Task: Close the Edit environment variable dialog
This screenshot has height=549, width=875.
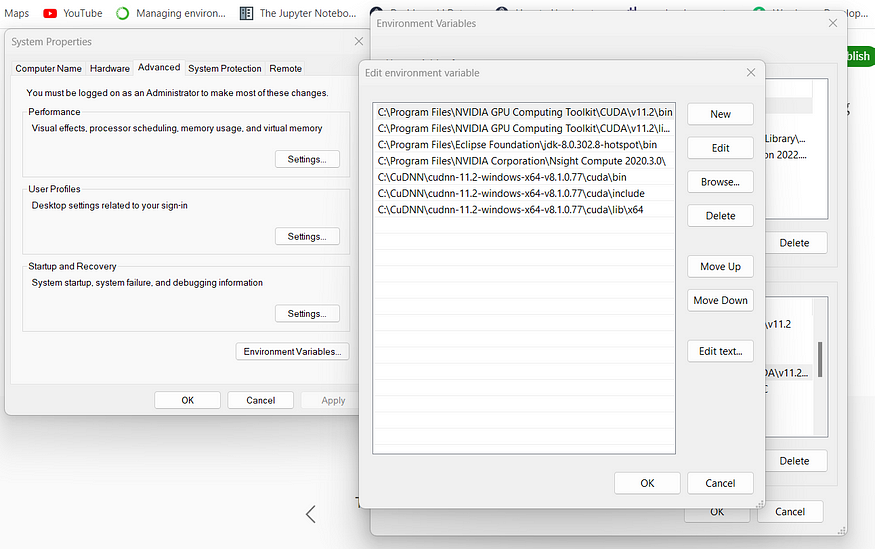Action: pos(751,73)
